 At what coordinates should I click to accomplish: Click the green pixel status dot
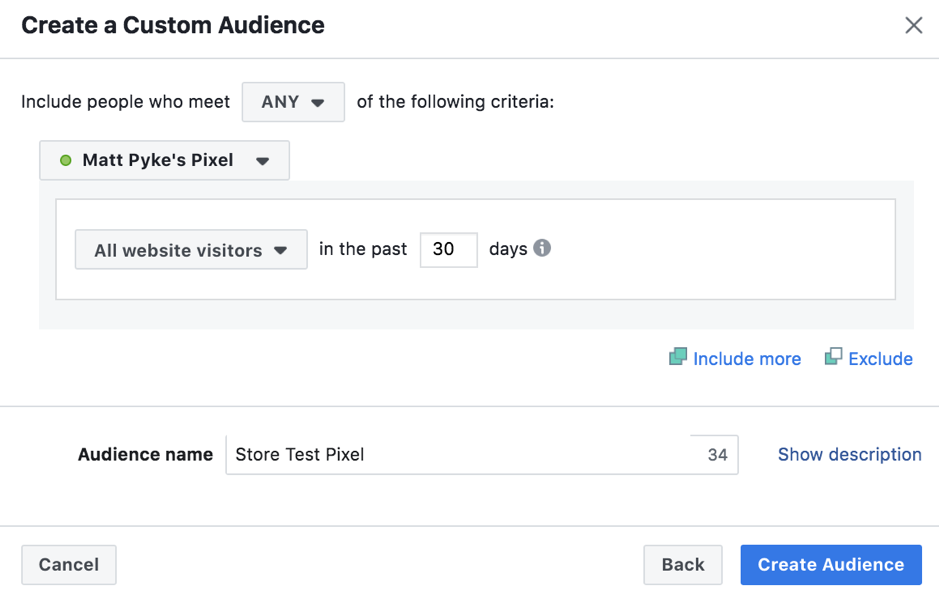pos(66,160)
